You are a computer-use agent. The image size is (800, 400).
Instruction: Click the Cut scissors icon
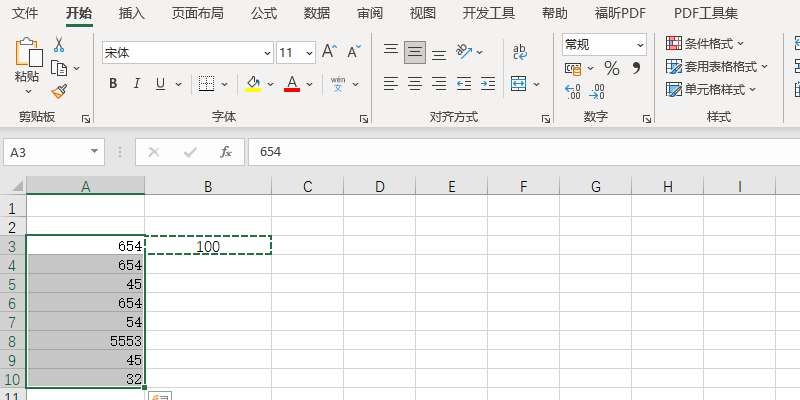[59, 44]
